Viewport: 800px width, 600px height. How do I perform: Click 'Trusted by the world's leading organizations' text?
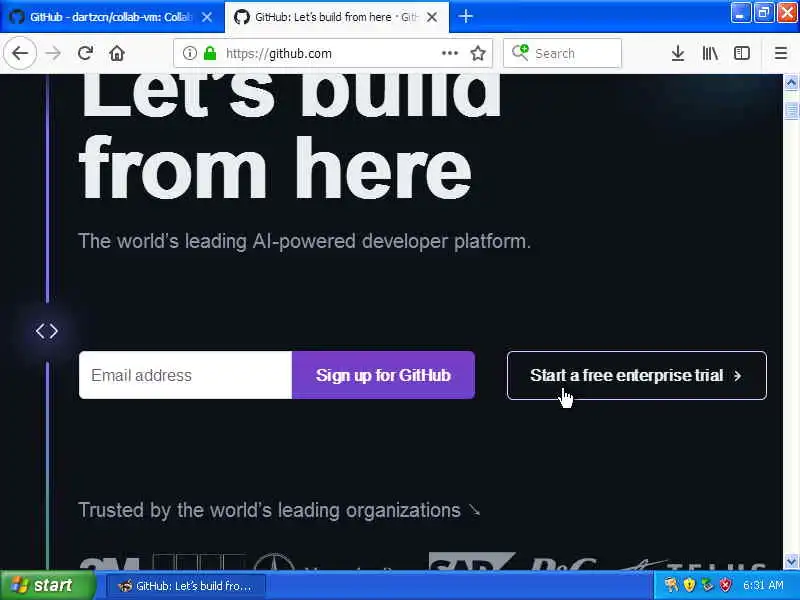coord(269,510)
